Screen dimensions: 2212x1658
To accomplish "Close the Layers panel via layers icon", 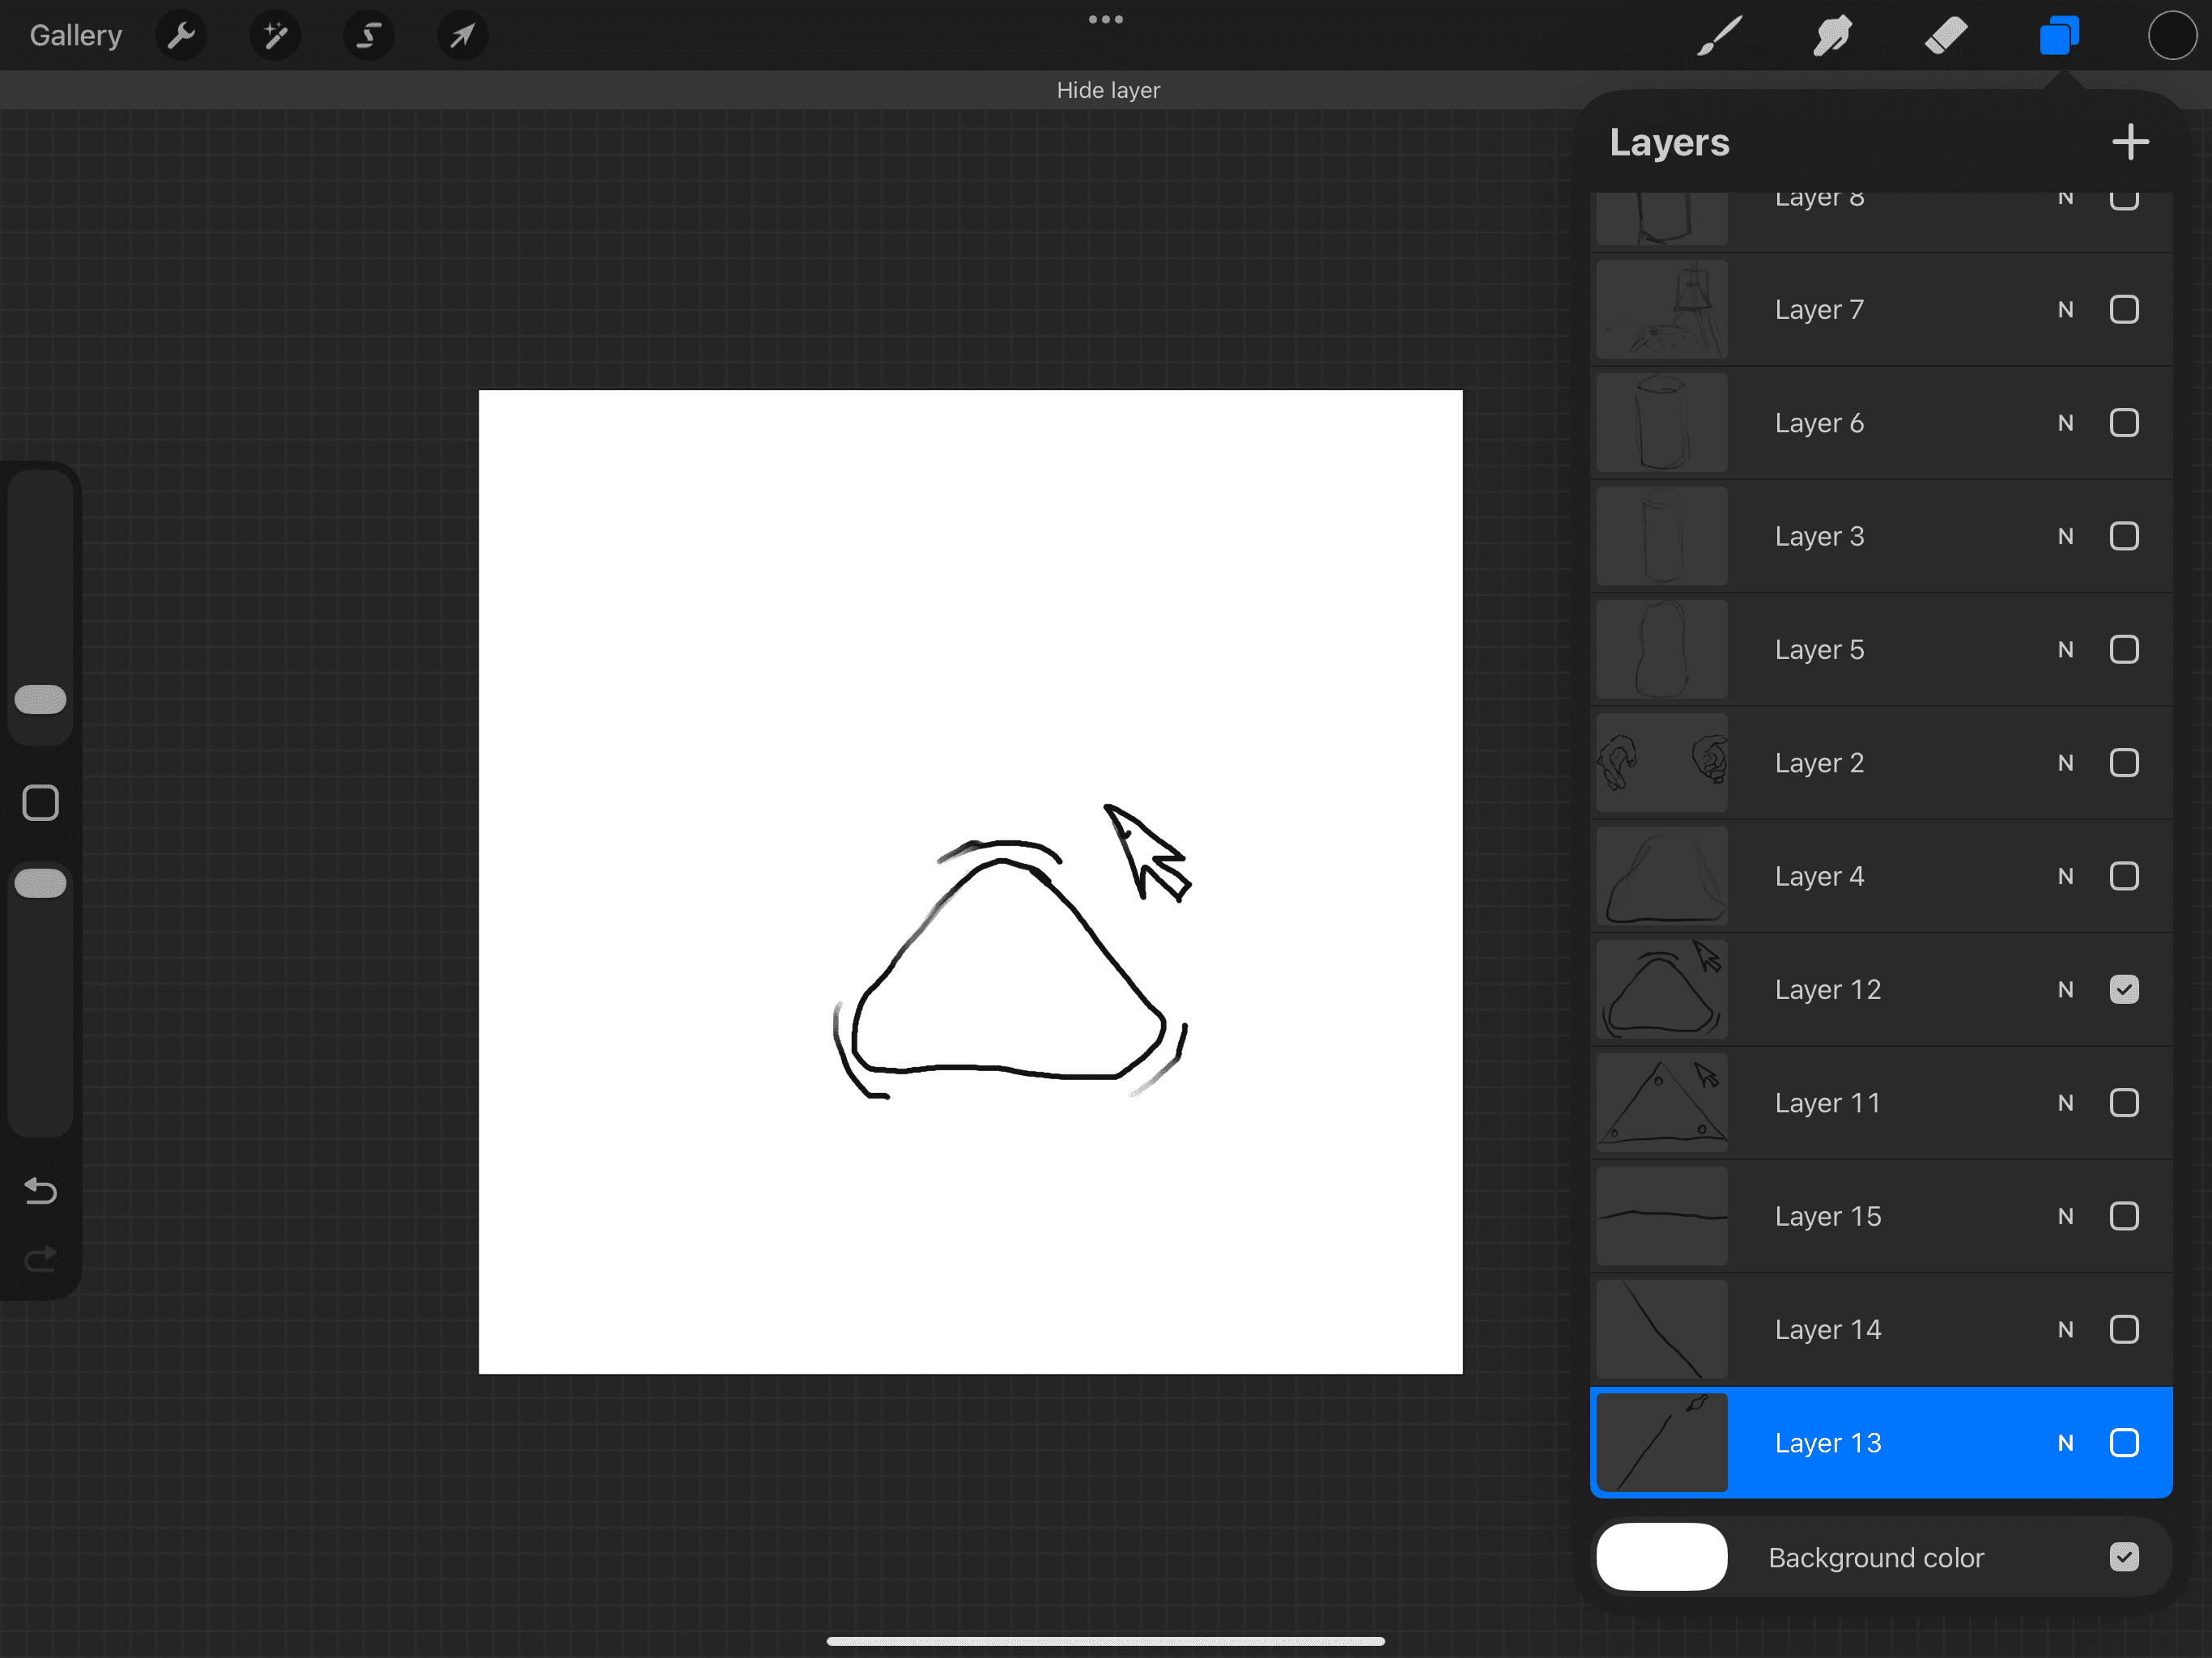I will point(2059,36).
